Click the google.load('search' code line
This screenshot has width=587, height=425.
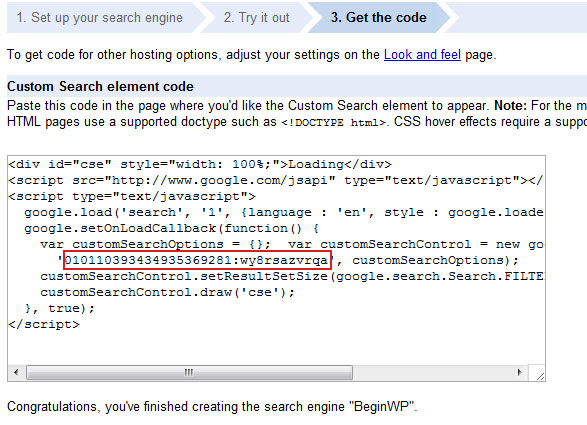[x=284, y=212]
